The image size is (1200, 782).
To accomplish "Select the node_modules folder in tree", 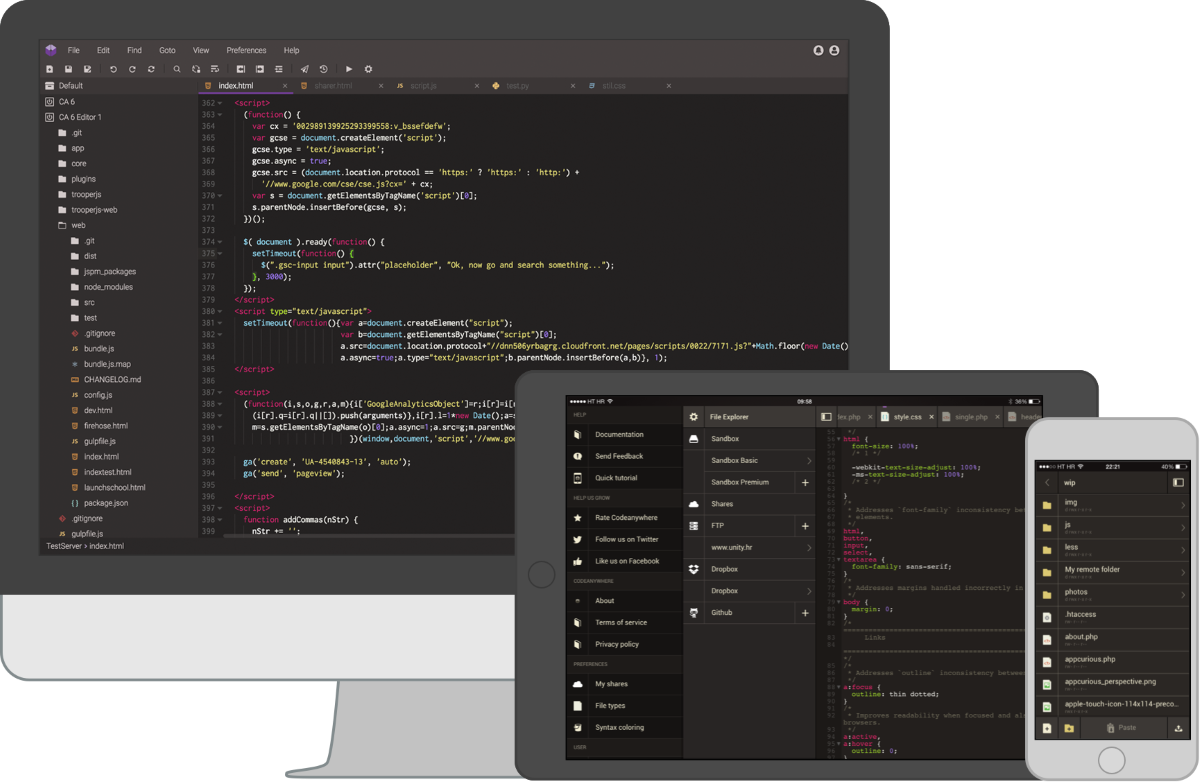I will [x=108, y=287].
